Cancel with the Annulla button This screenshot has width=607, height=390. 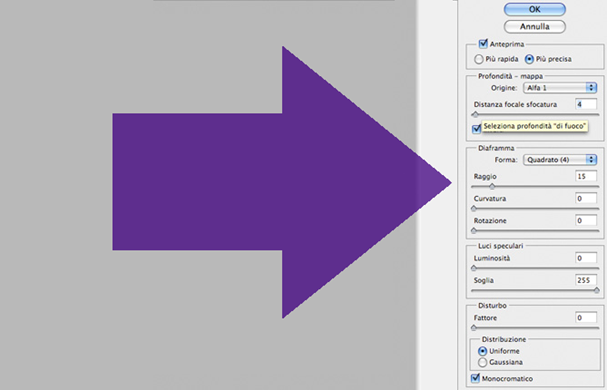[535, 27]
